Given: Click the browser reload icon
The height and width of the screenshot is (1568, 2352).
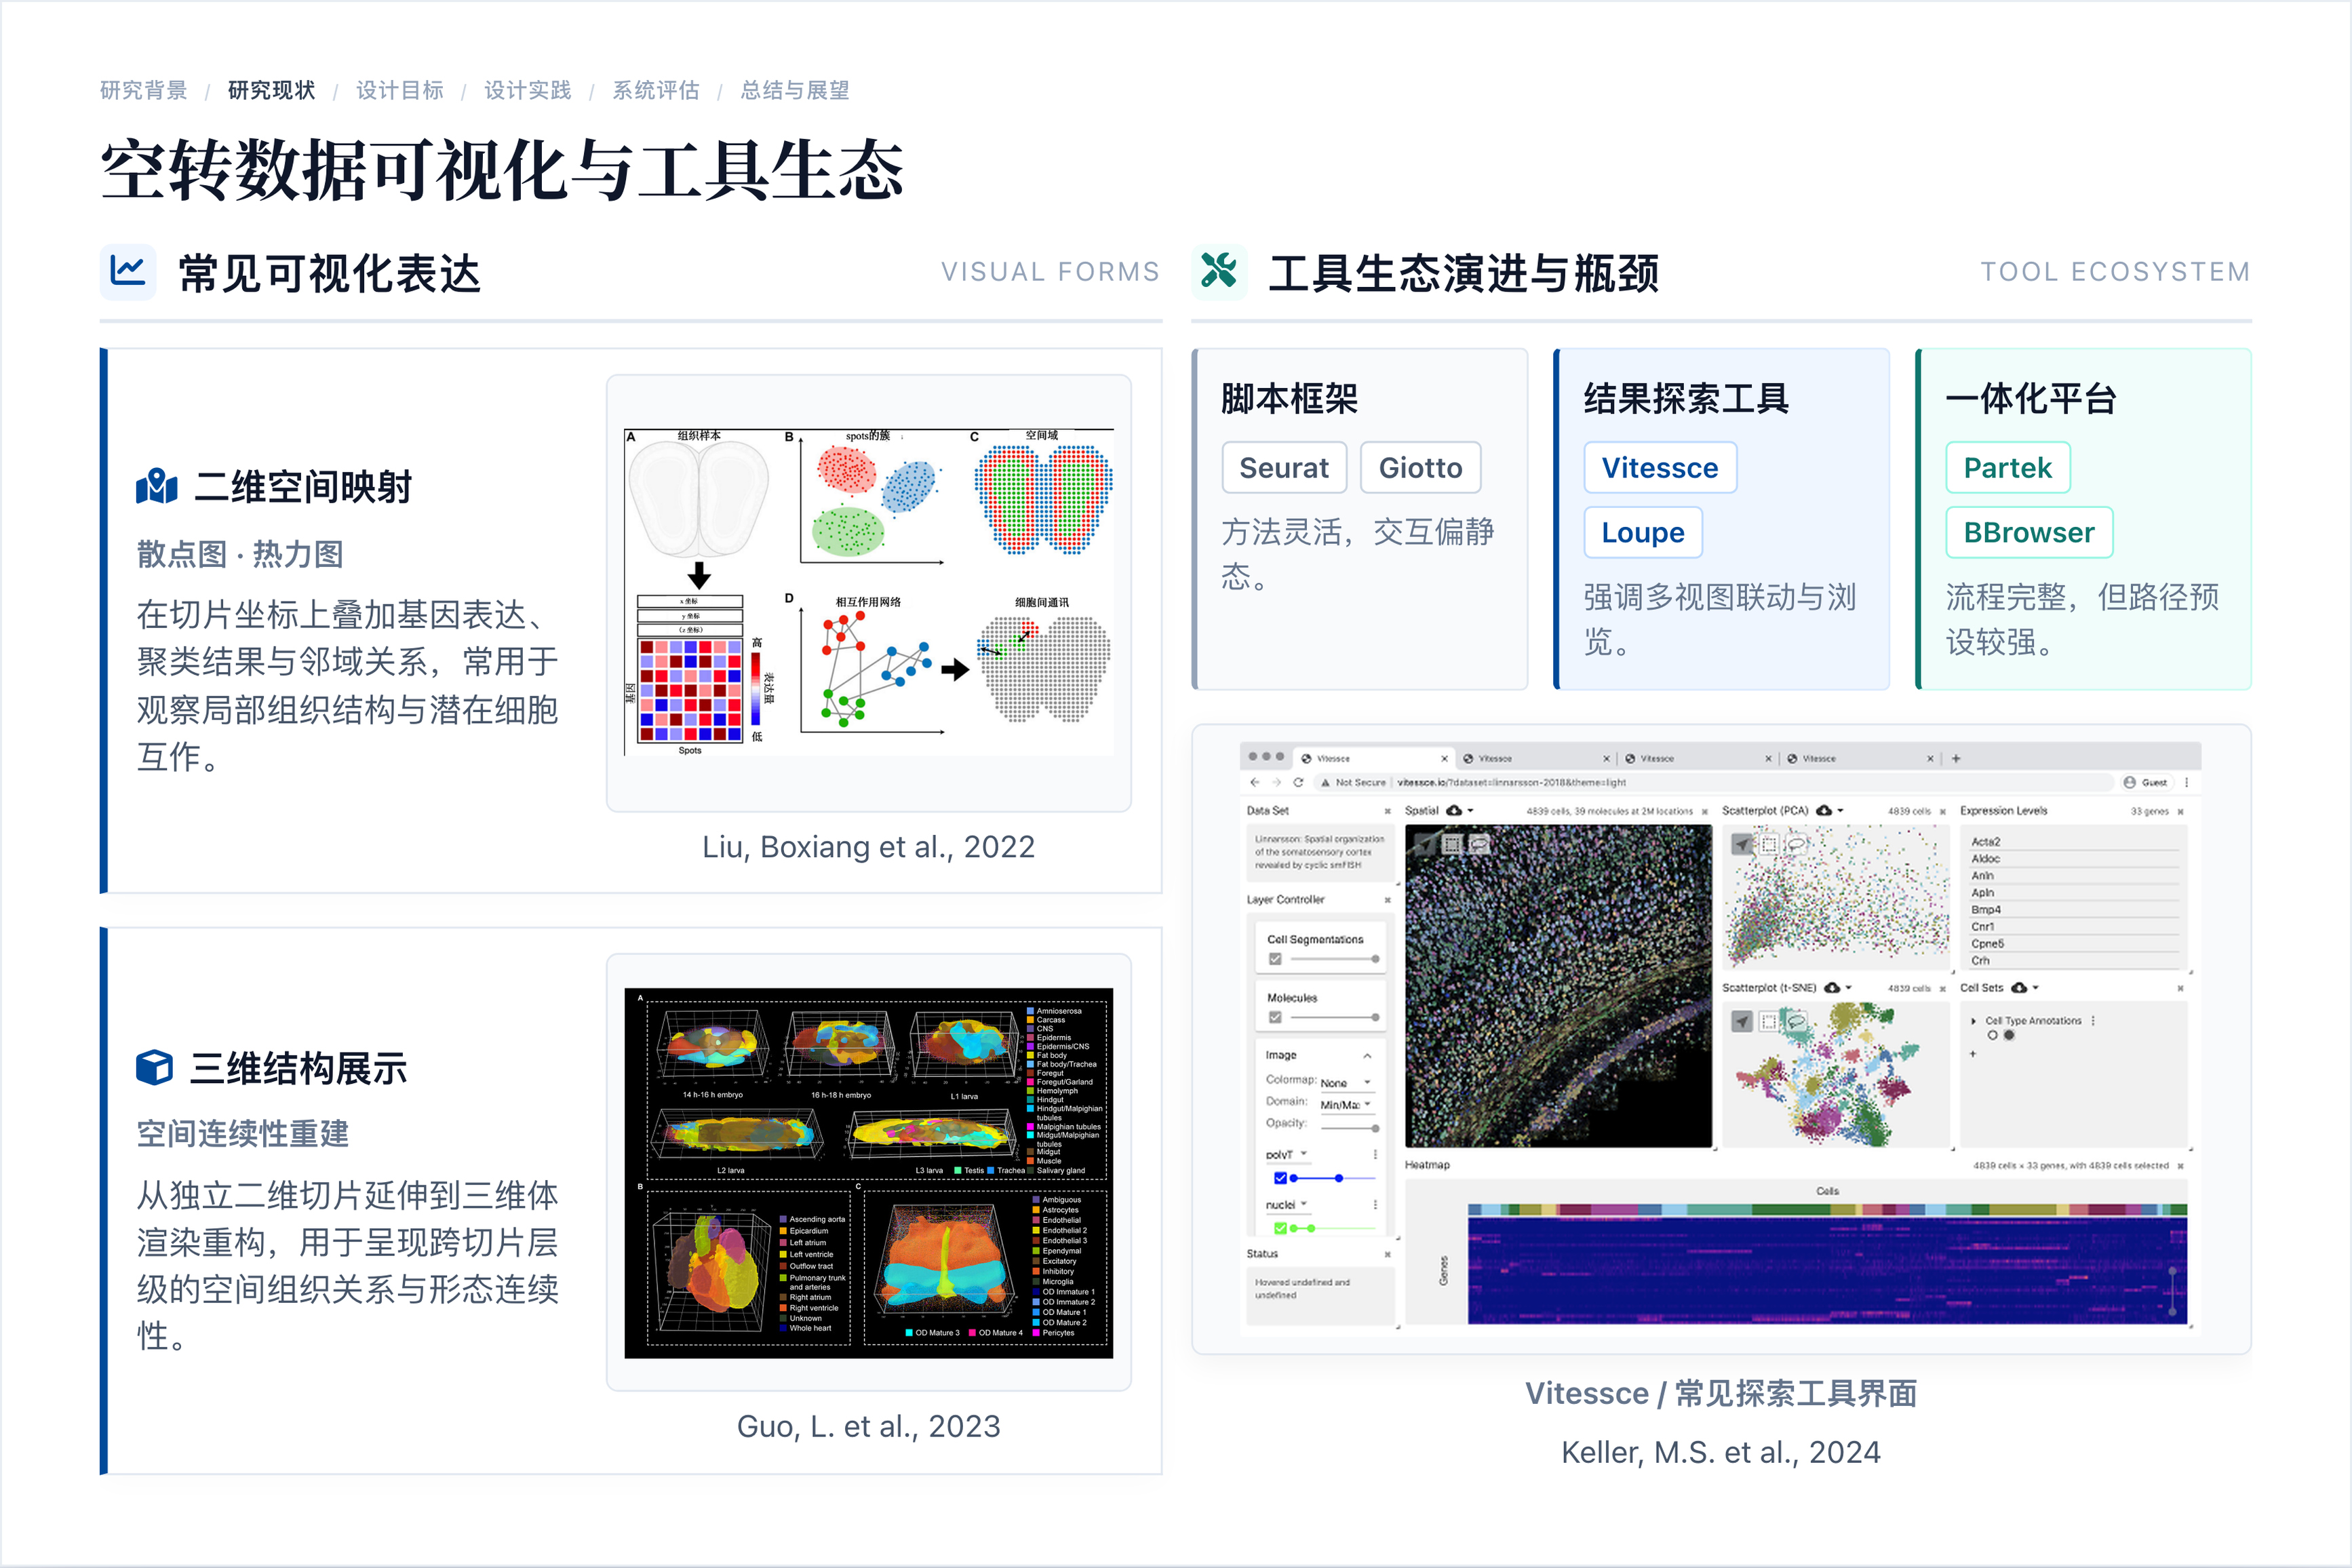Looking at the screenshot, I should (x=1298, y=782).
